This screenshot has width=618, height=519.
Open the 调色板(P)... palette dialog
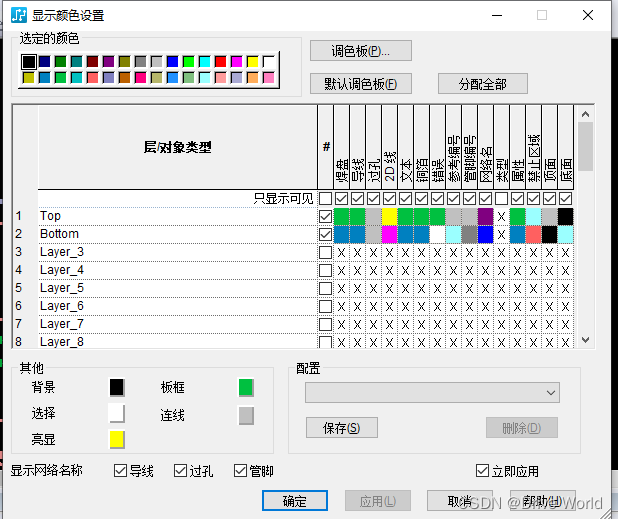(361, 51)
